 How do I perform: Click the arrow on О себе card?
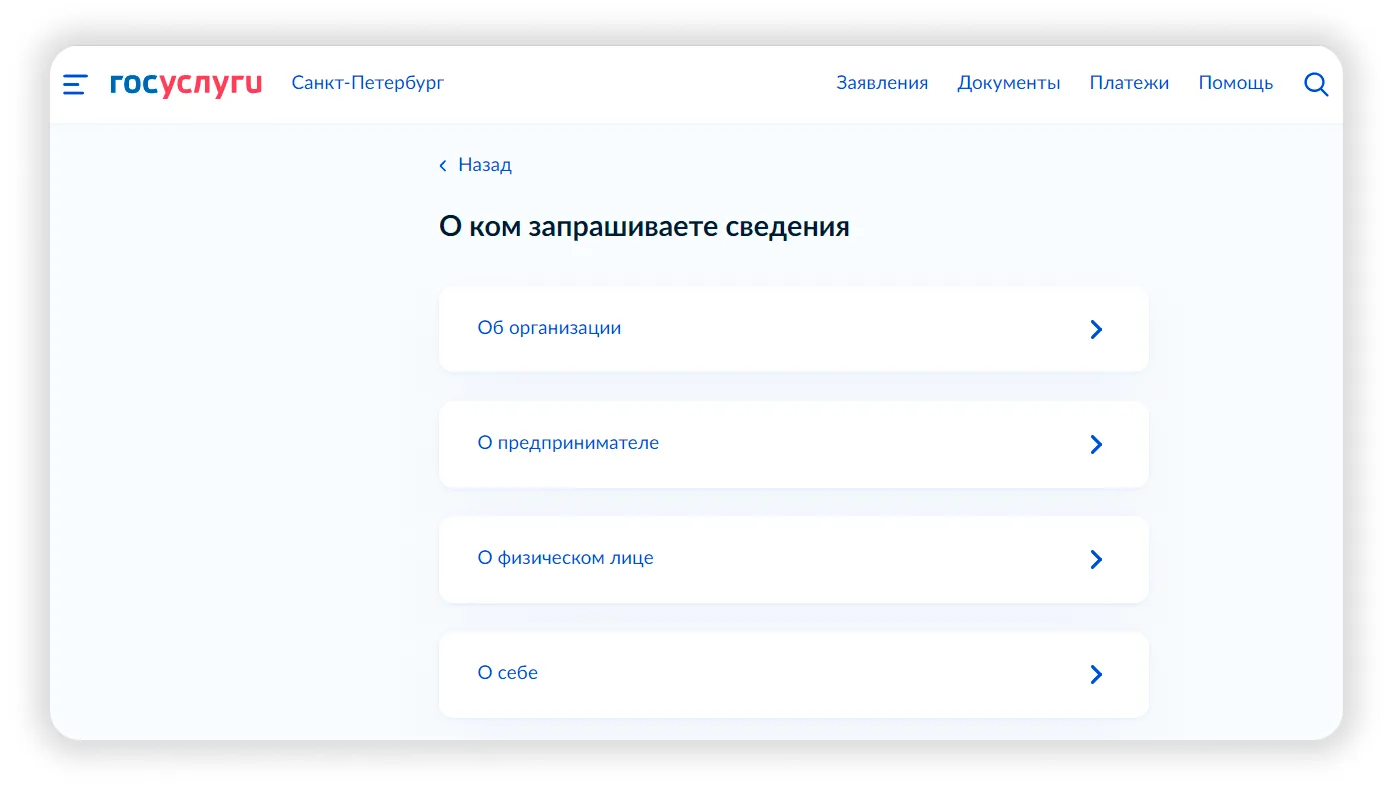point(1096,674)
